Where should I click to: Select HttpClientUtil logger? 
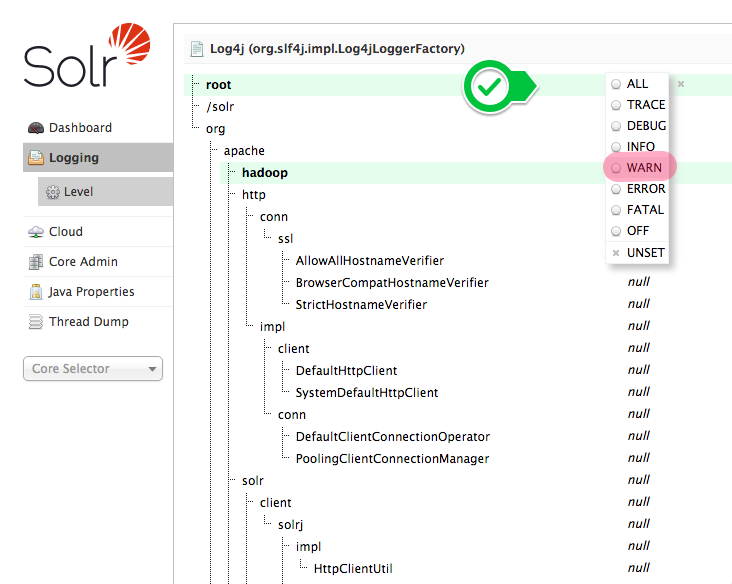pos(353,569)
